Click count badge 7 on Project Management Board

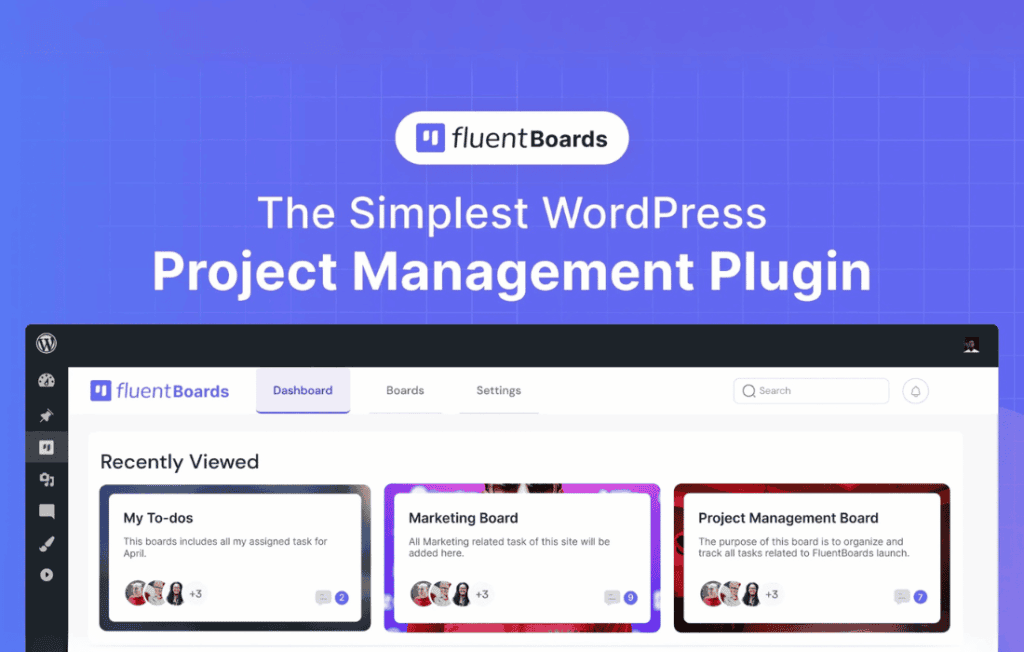pyautogui.click(x=920, y=596)
